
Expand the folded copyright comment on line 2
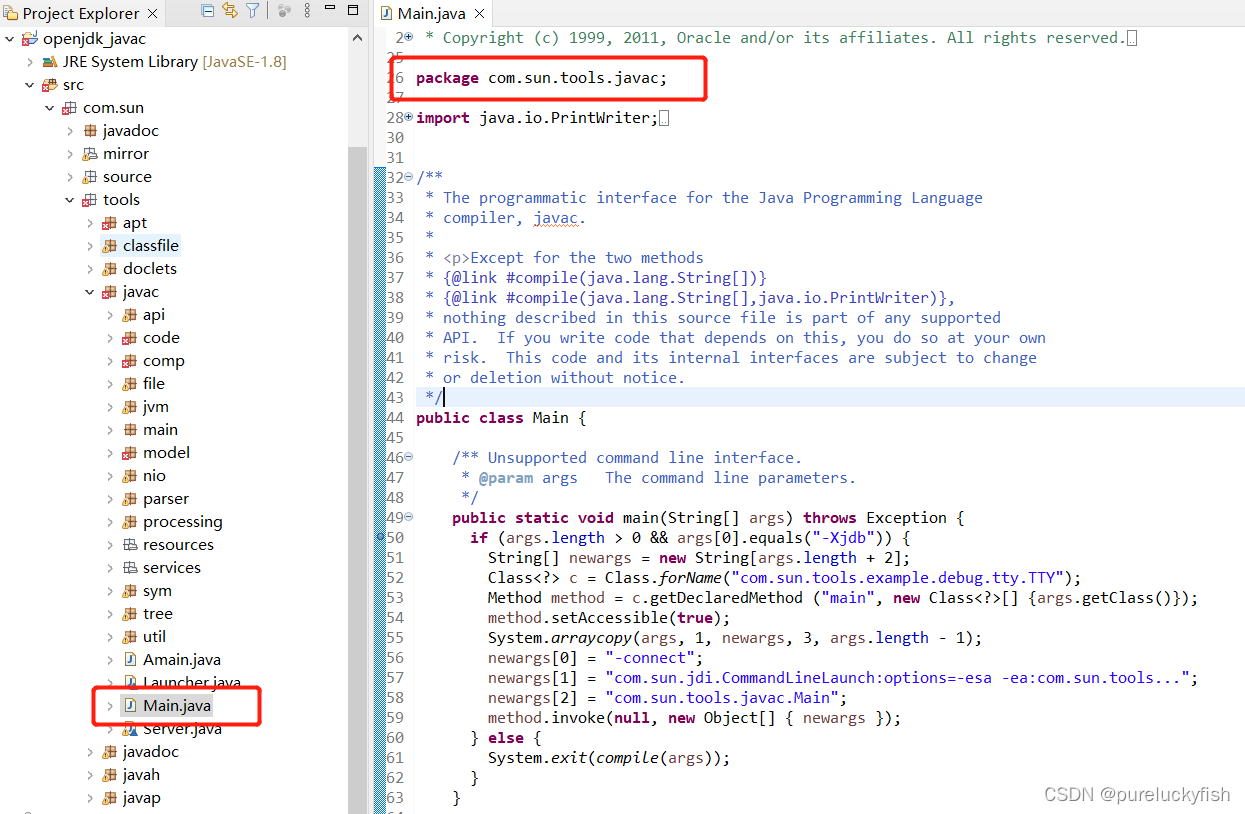408,37
